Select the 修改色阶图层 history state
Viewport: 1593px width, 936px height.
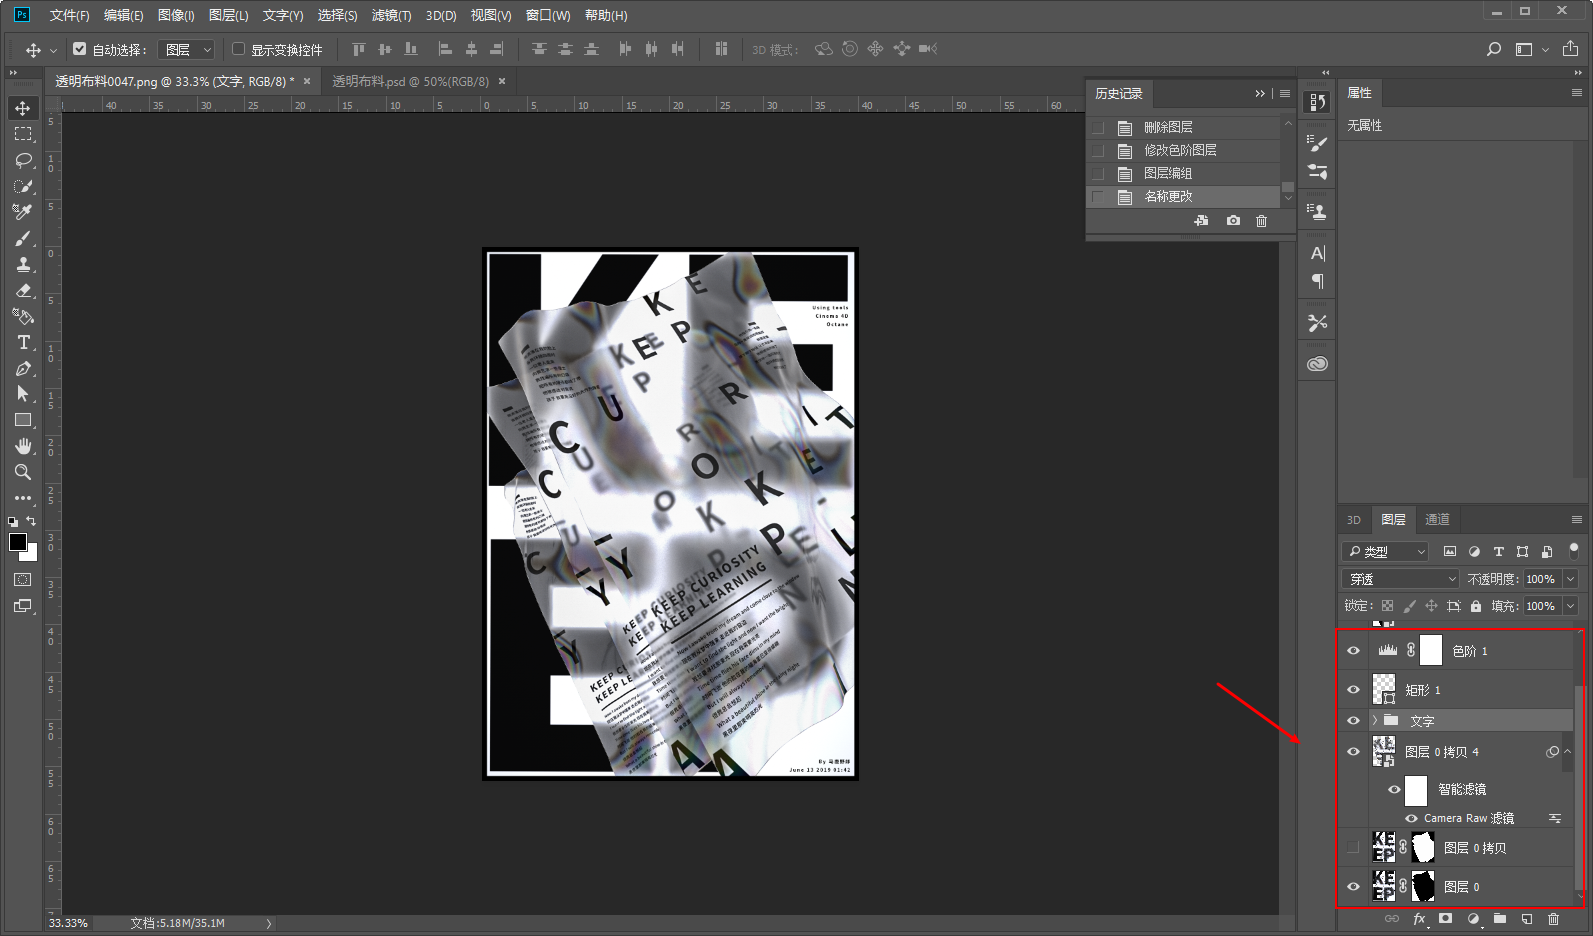pos(1180,150)
